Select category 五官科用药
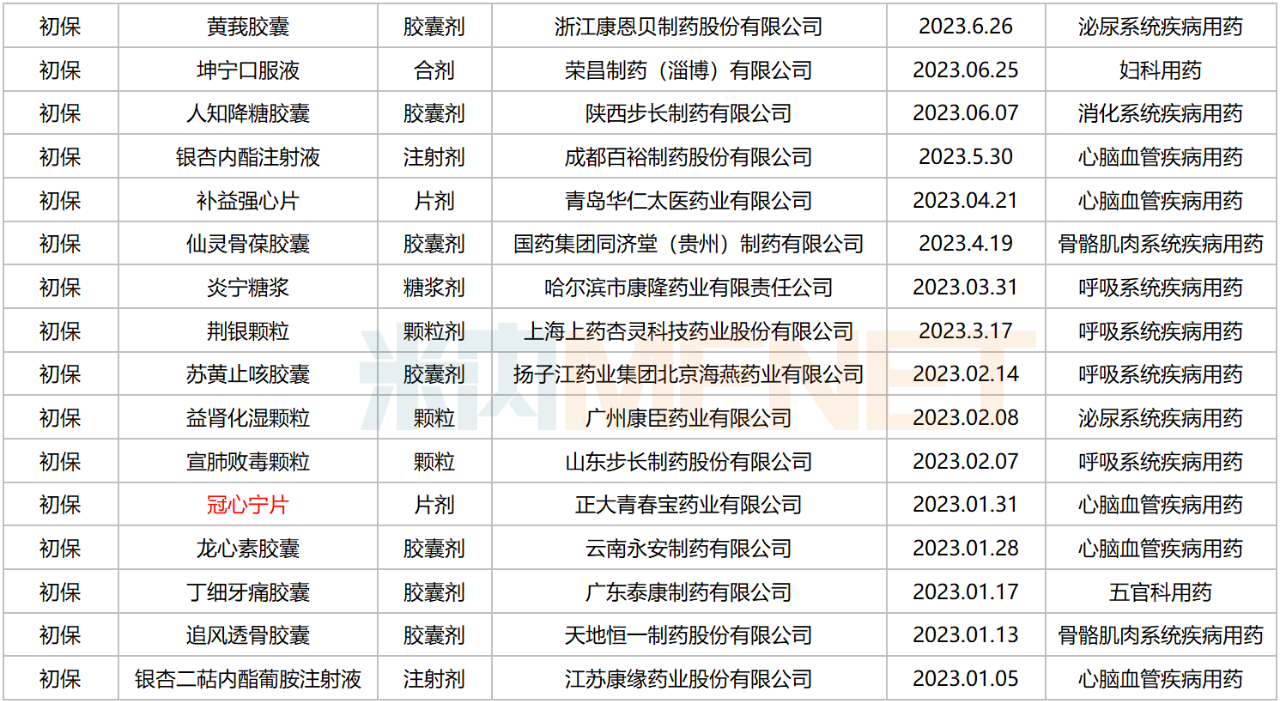1280x701 pixels. click(1161, 592)
